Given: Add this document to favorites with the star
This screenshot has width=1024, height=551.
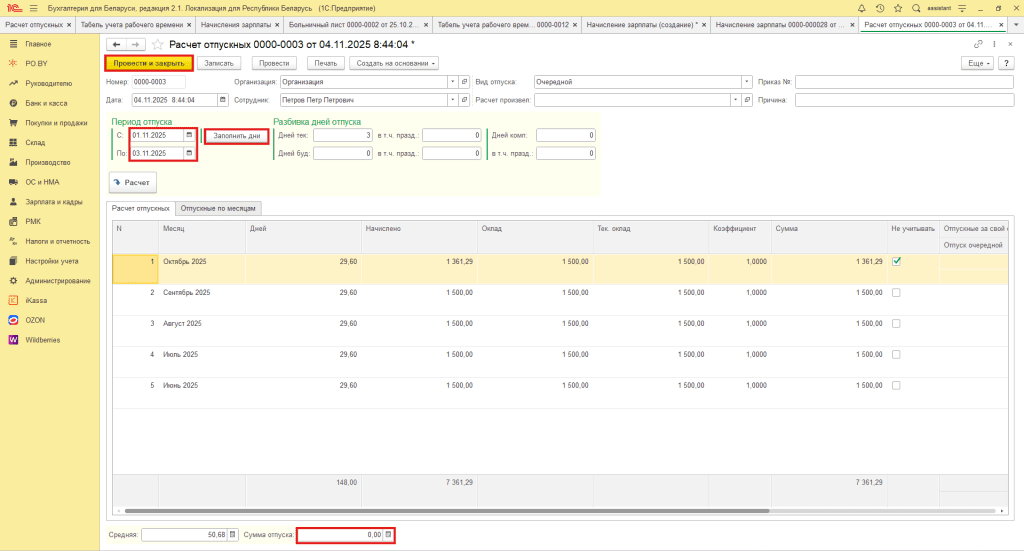Looking at the screenshot, I should click(160, 44).
